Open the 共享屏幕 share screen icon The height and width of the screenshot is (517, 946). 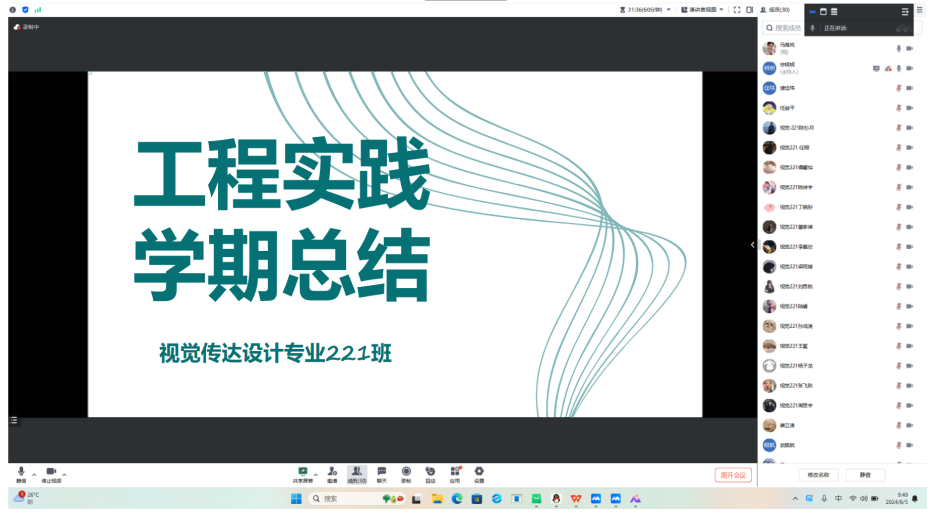click(302, 471)
